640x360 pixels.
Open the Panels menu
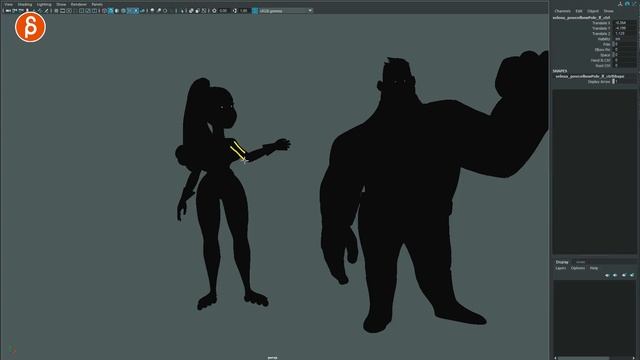[97, 4]
